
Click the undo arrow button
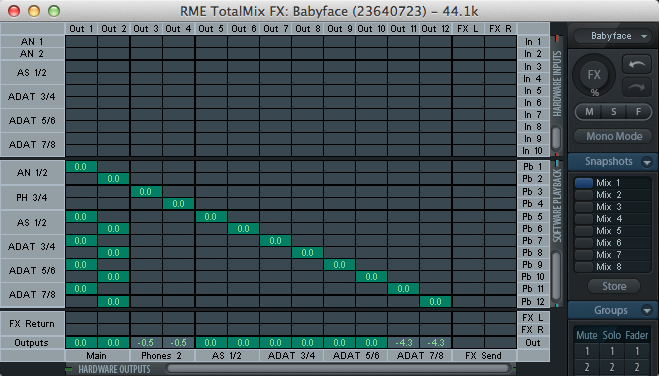coord(637,65)
